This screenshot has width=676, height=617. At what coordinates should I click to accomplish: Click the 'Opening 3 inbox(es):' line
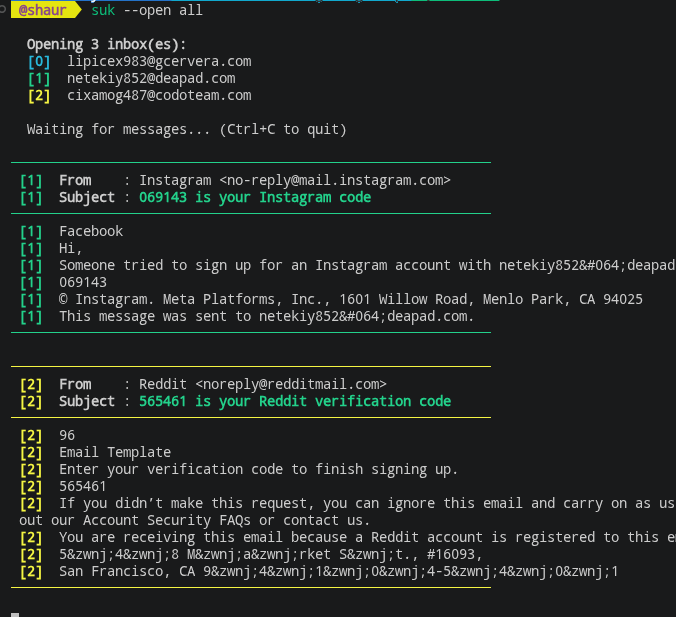(x=106, y=44)
